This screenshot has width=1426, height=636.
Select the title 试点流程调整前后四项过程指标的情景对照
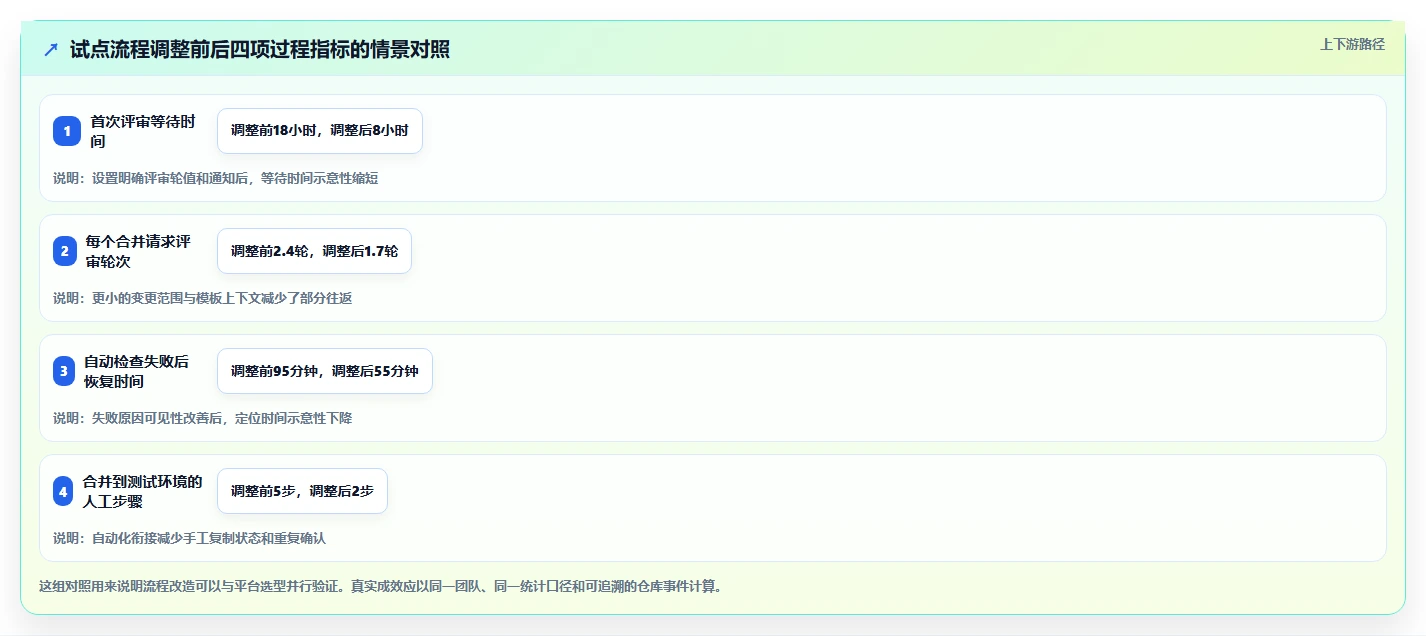260,50
